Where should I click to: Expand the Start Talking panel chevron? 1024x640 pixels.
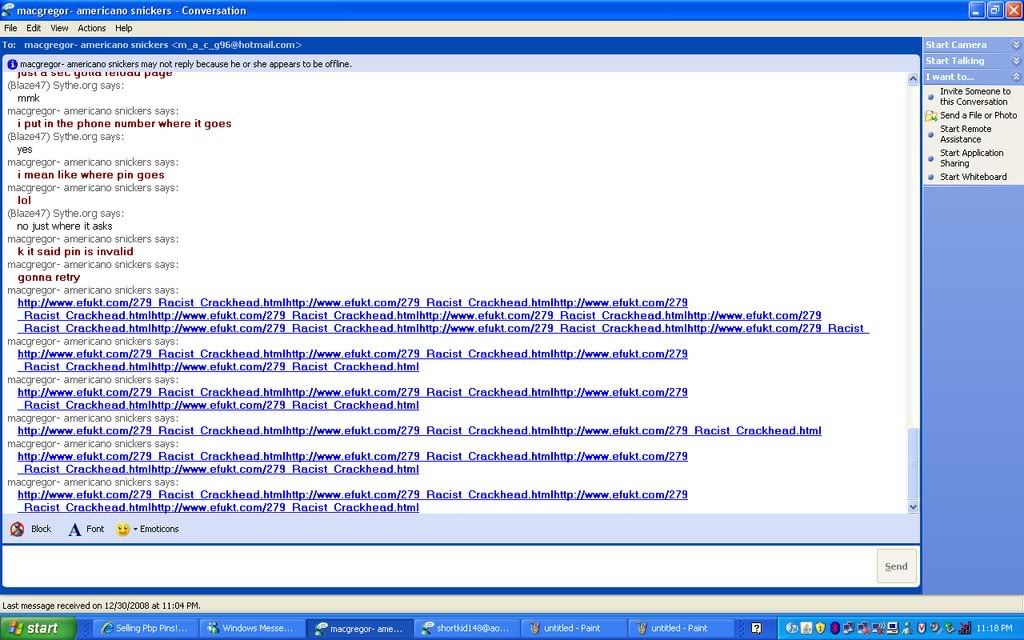(1016, 61)
